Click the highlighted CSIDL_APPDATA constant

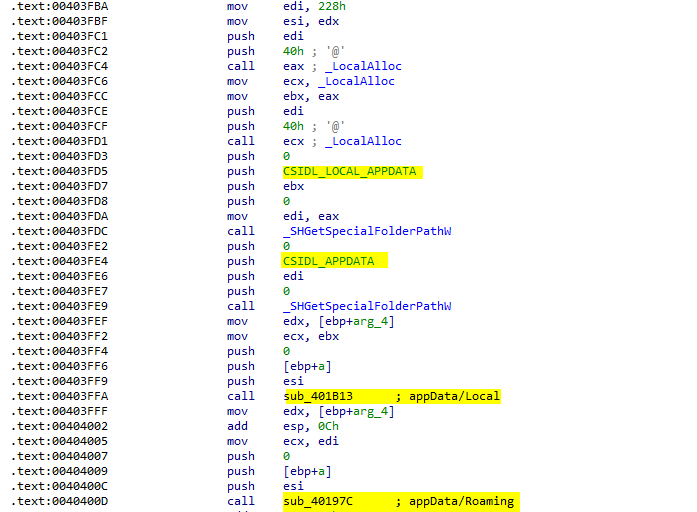coord(329,262)
